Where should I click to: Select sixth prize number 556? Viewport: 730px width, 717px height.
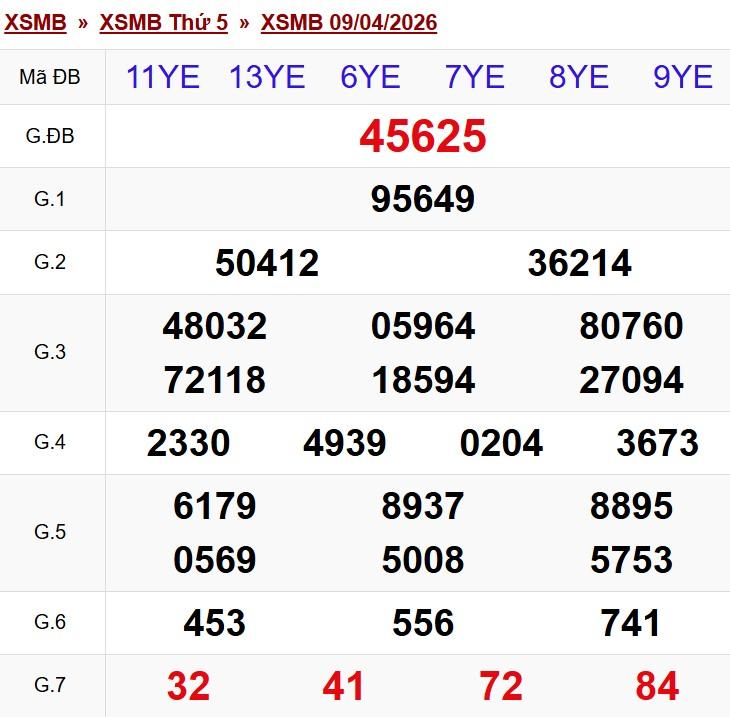pos(423,623)
